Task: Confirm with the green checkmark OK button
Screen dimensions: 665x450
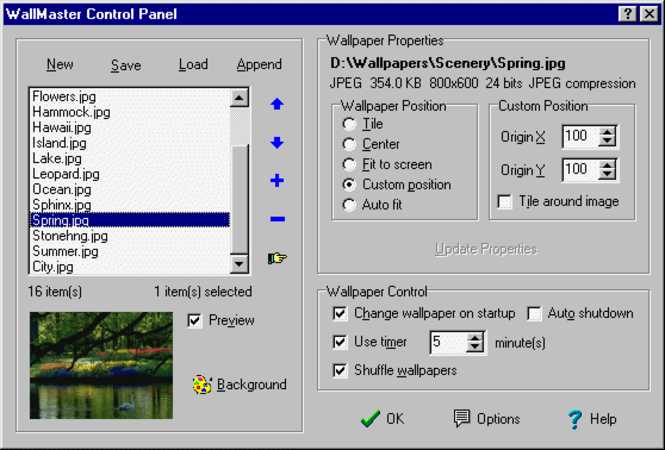Action: (x=382, y=419)
